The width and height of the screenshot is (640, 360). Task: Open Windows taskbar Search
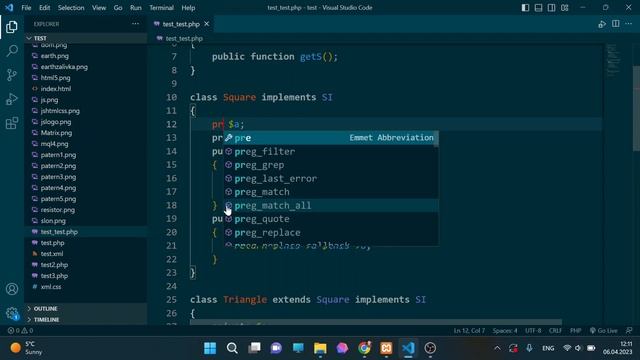(x=232, y=348)
